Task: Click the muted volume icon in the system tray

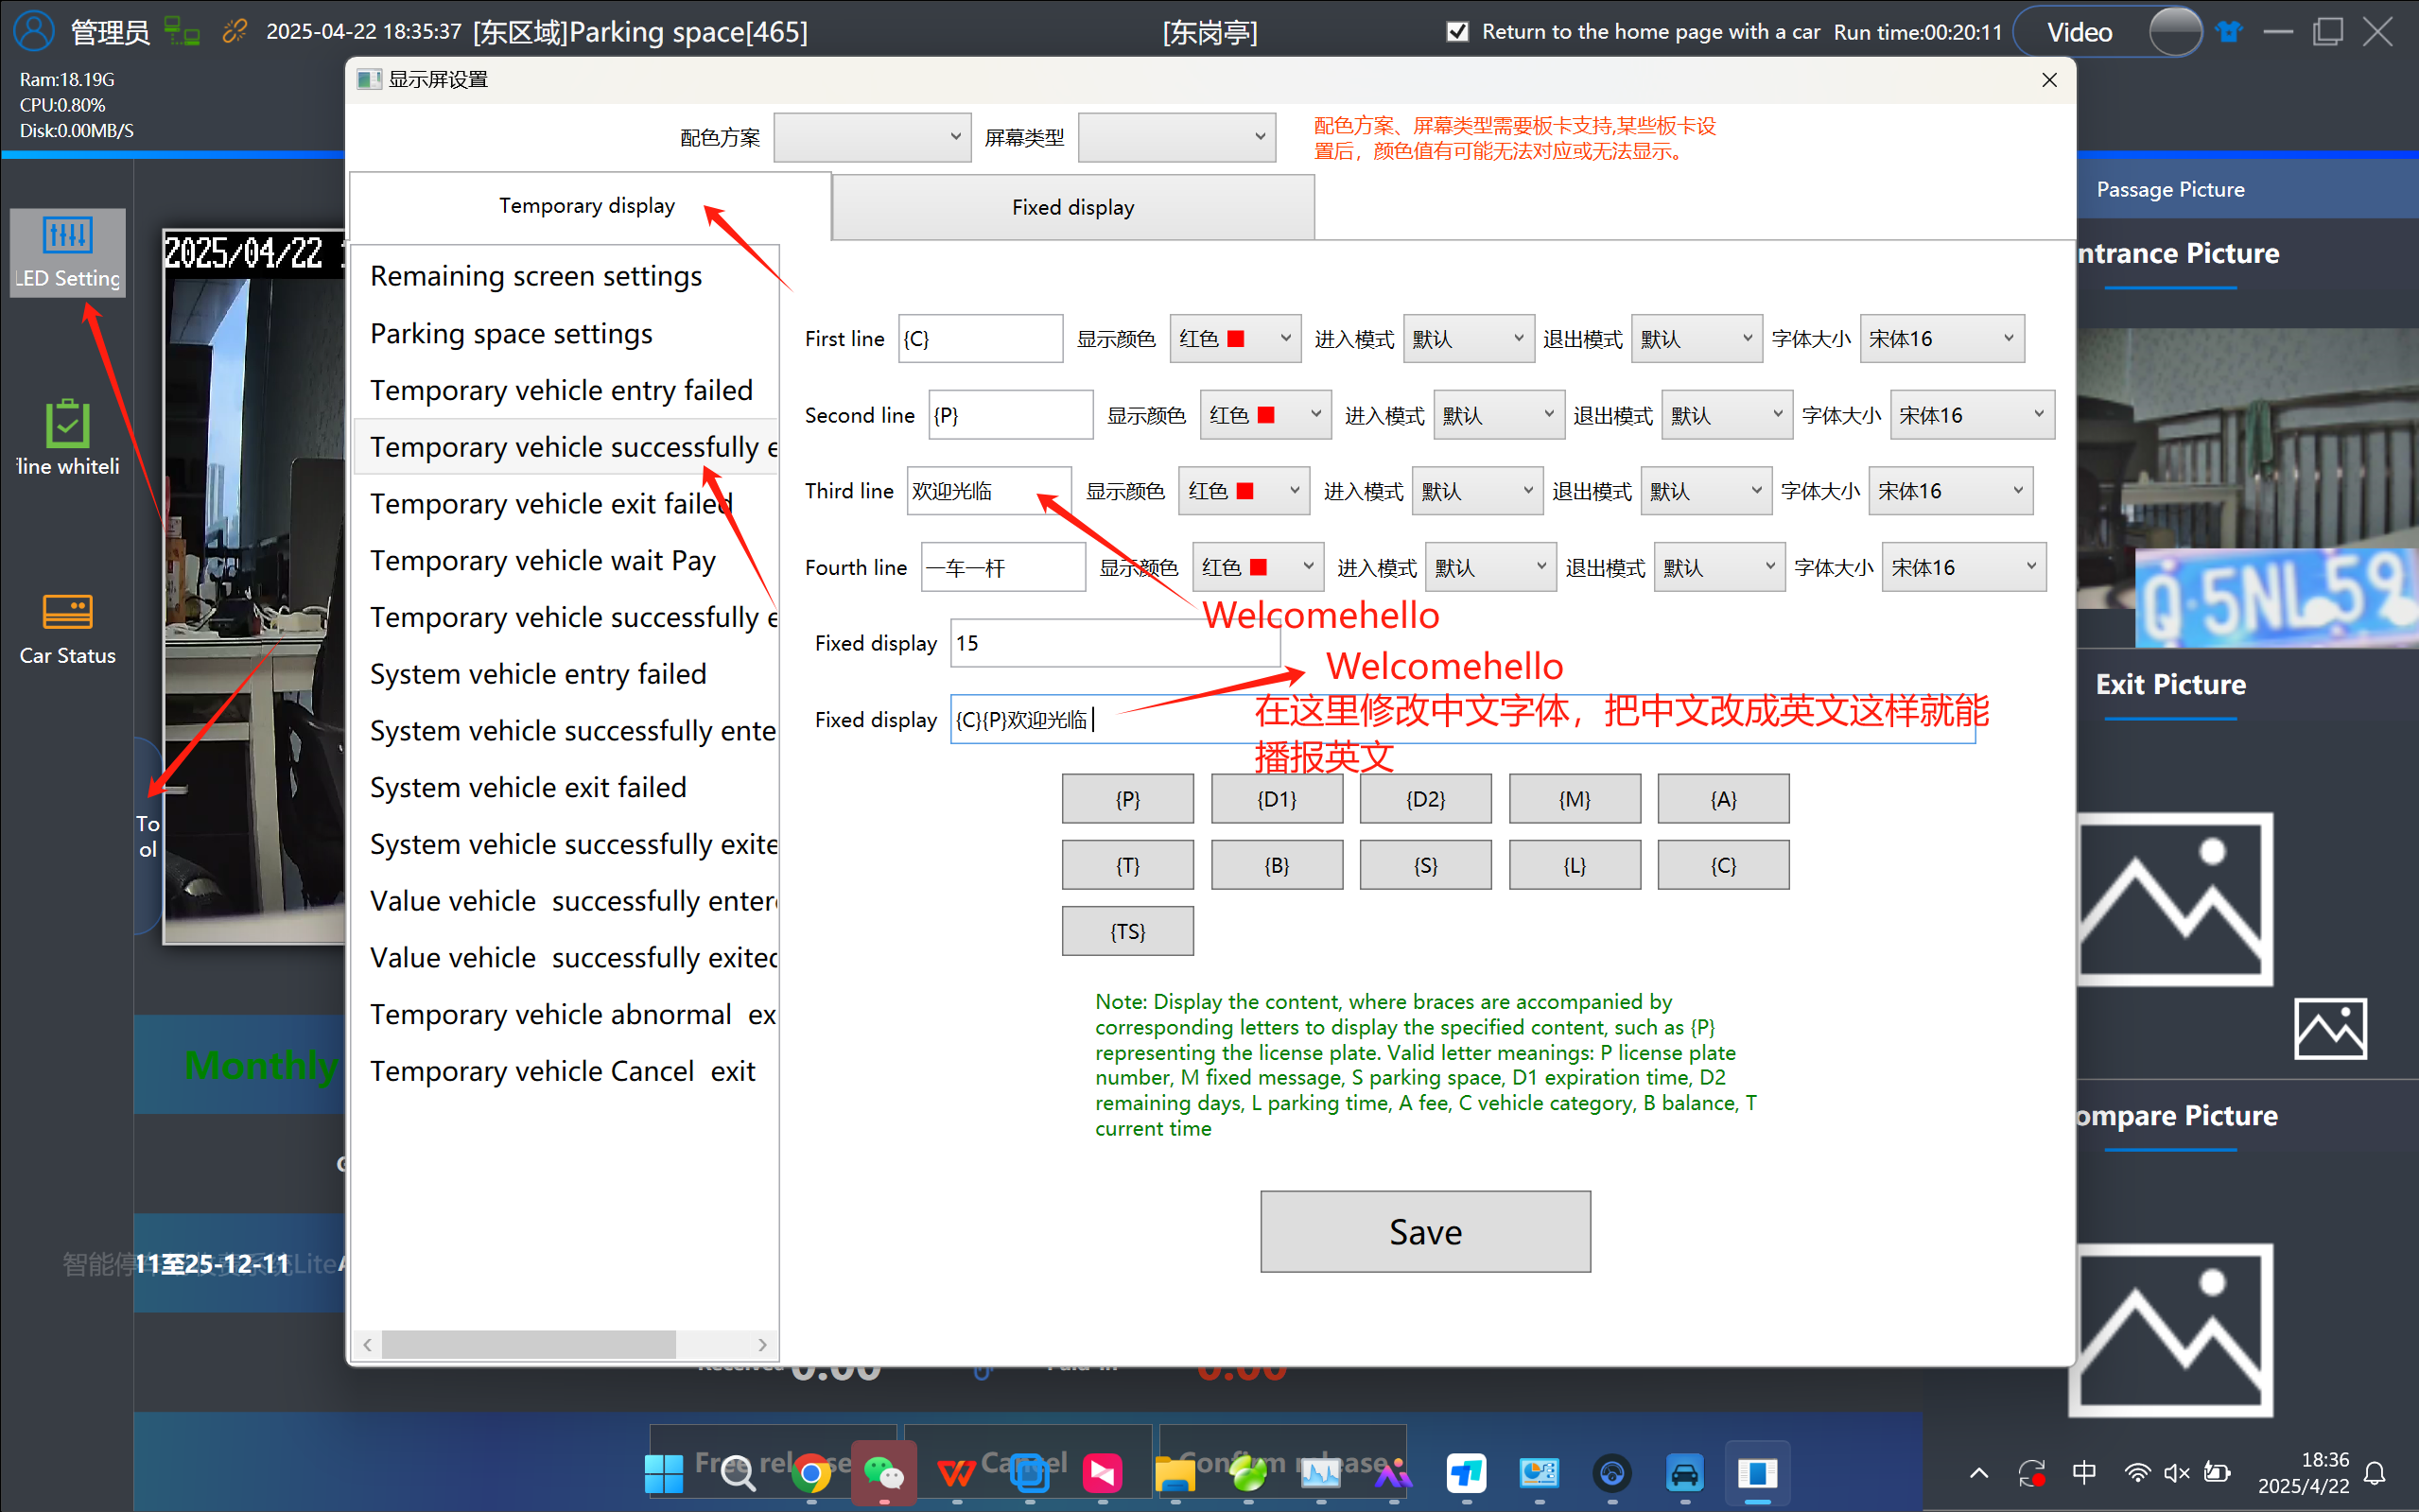Action: coord(2176,1473)
